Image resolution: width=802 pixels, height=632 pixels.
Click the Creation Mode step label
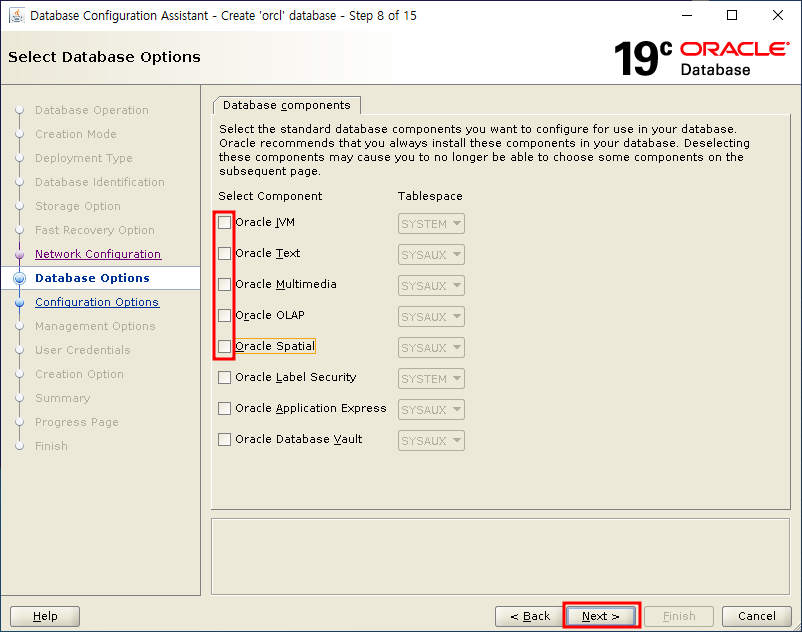coord(76,134)
